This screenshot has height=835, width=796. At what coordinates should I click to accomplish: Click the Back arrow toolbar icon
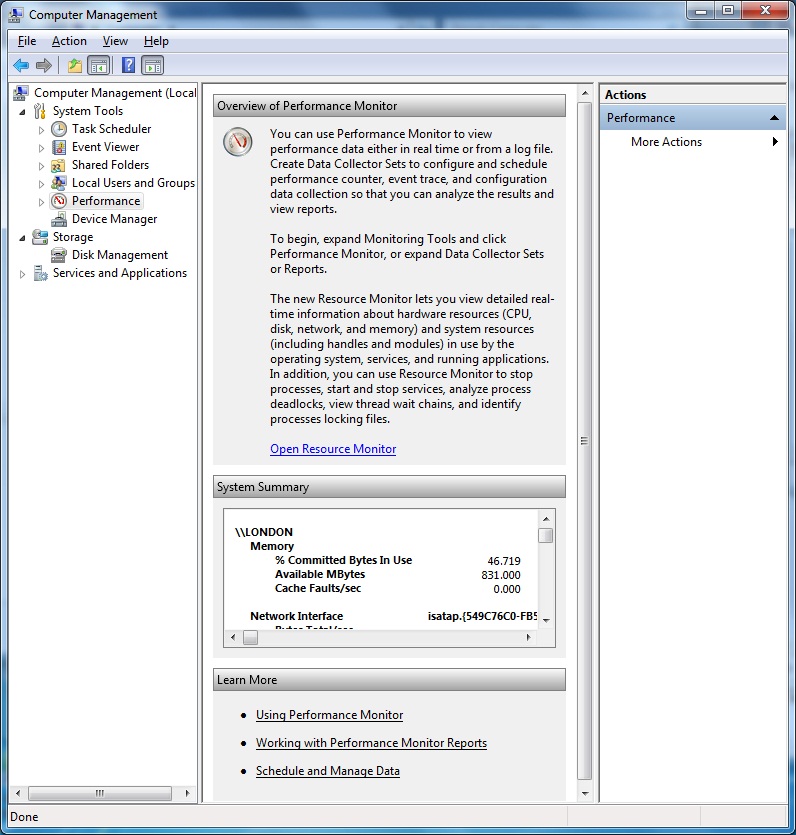[21, 66]
